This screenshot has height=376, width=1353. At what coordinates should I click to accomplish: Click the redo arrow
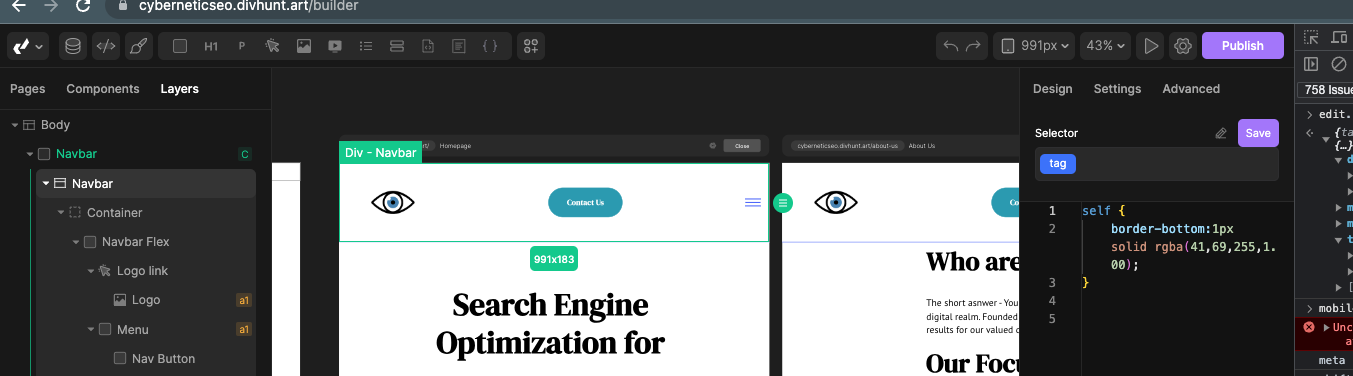(x=973, y=46)
